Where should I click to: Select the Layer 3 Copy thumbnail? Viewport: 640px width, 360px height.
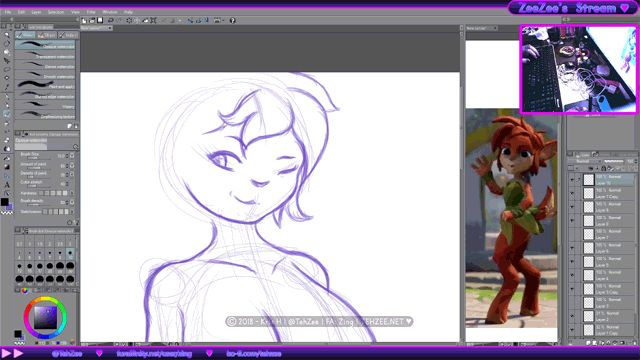coord(589,289)
